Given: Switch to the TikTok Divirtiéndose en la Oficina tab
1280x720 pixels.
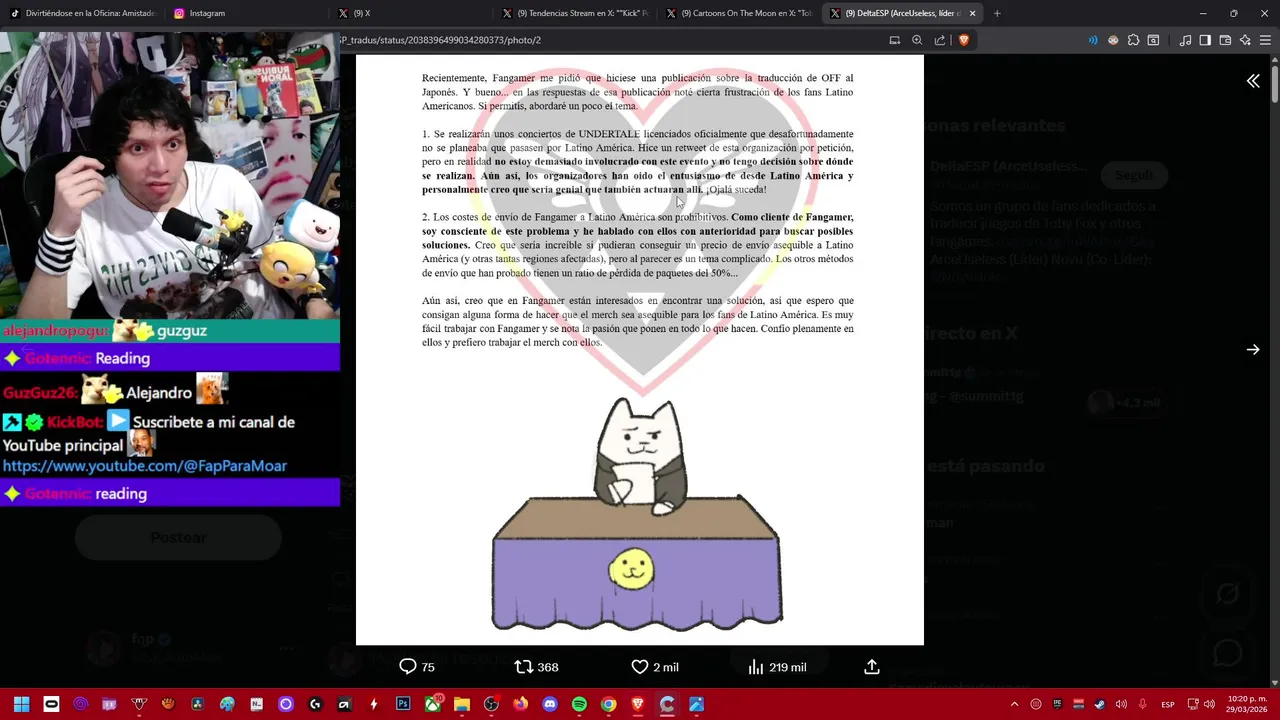Looking at the screenshot, I should [84, 13].
